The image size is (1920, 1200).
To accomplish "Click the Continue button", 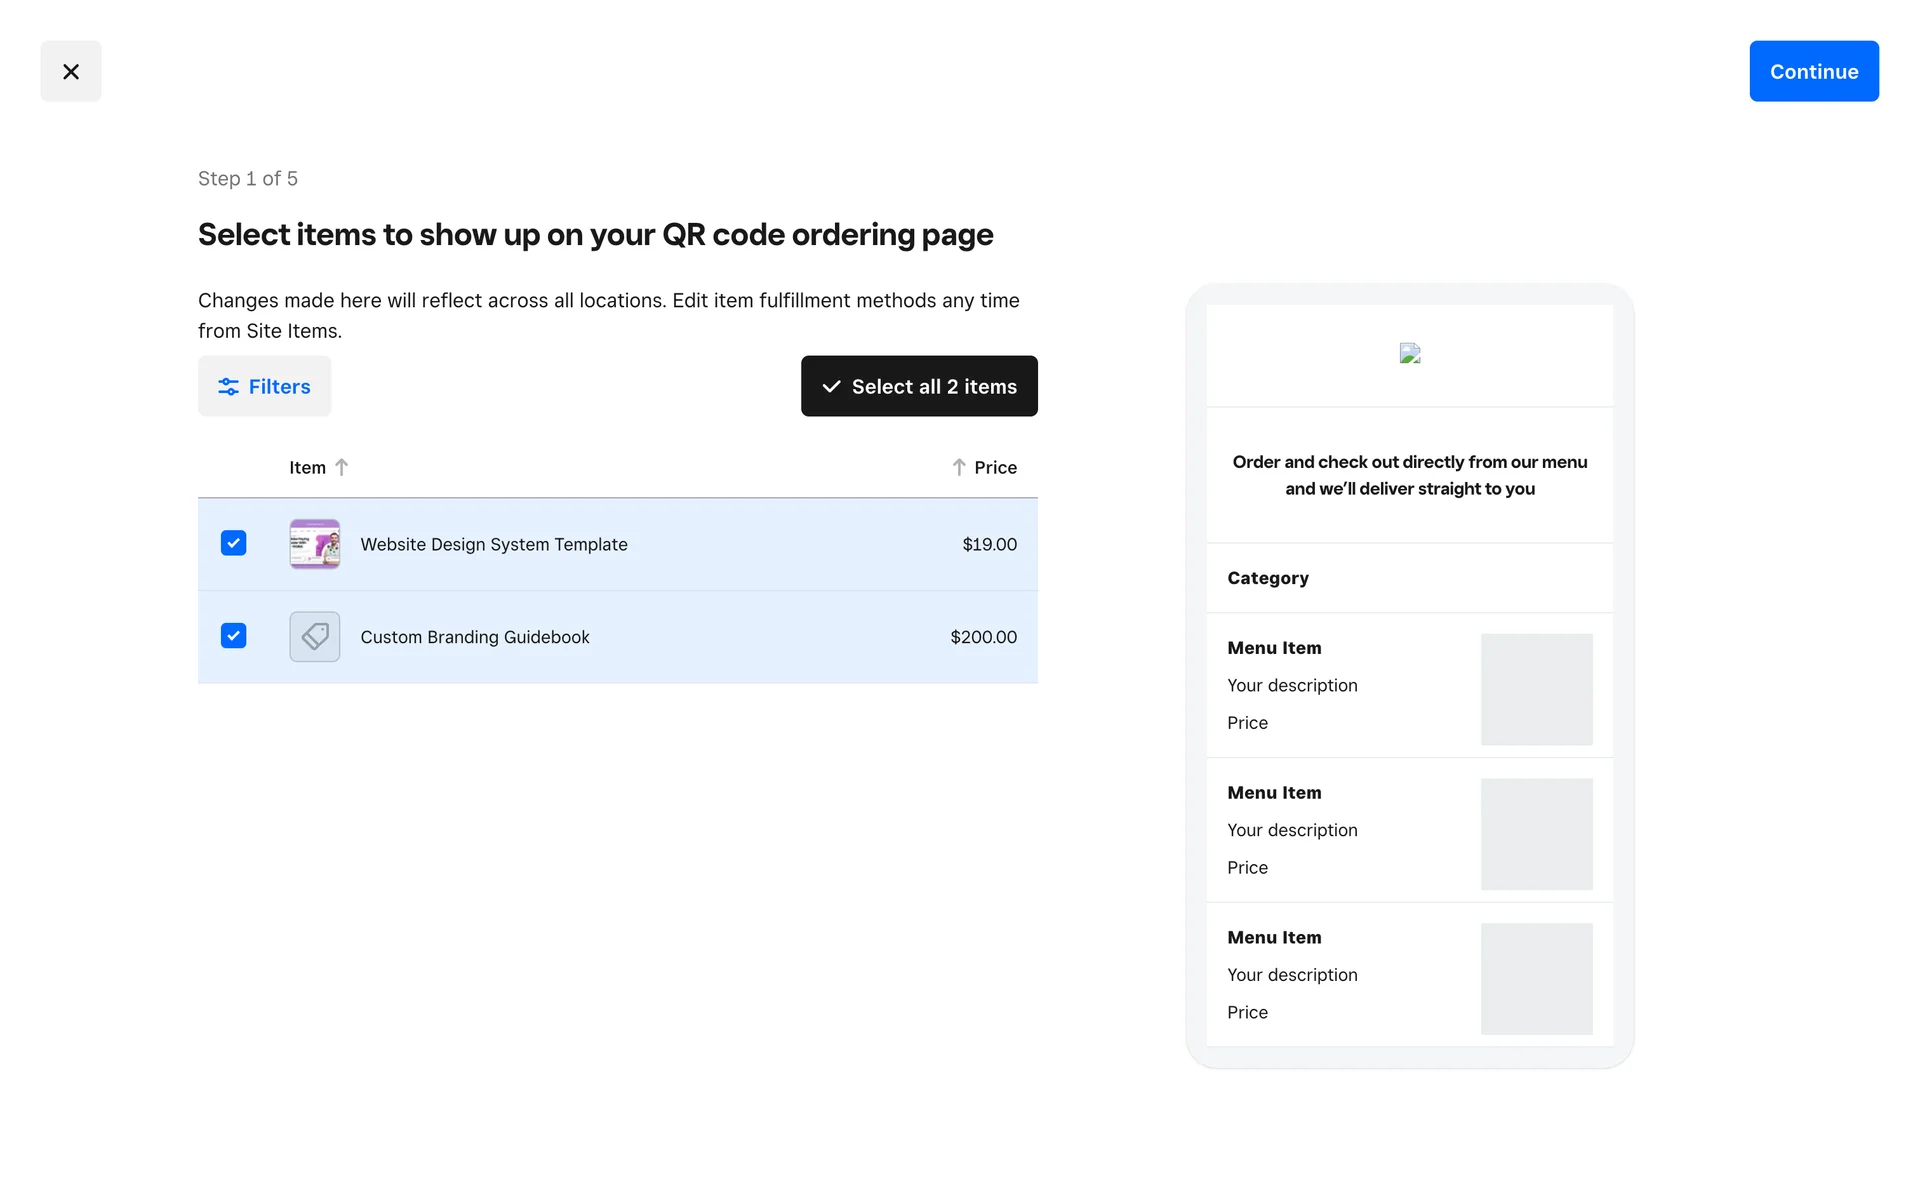I will tap(1813, 71).
